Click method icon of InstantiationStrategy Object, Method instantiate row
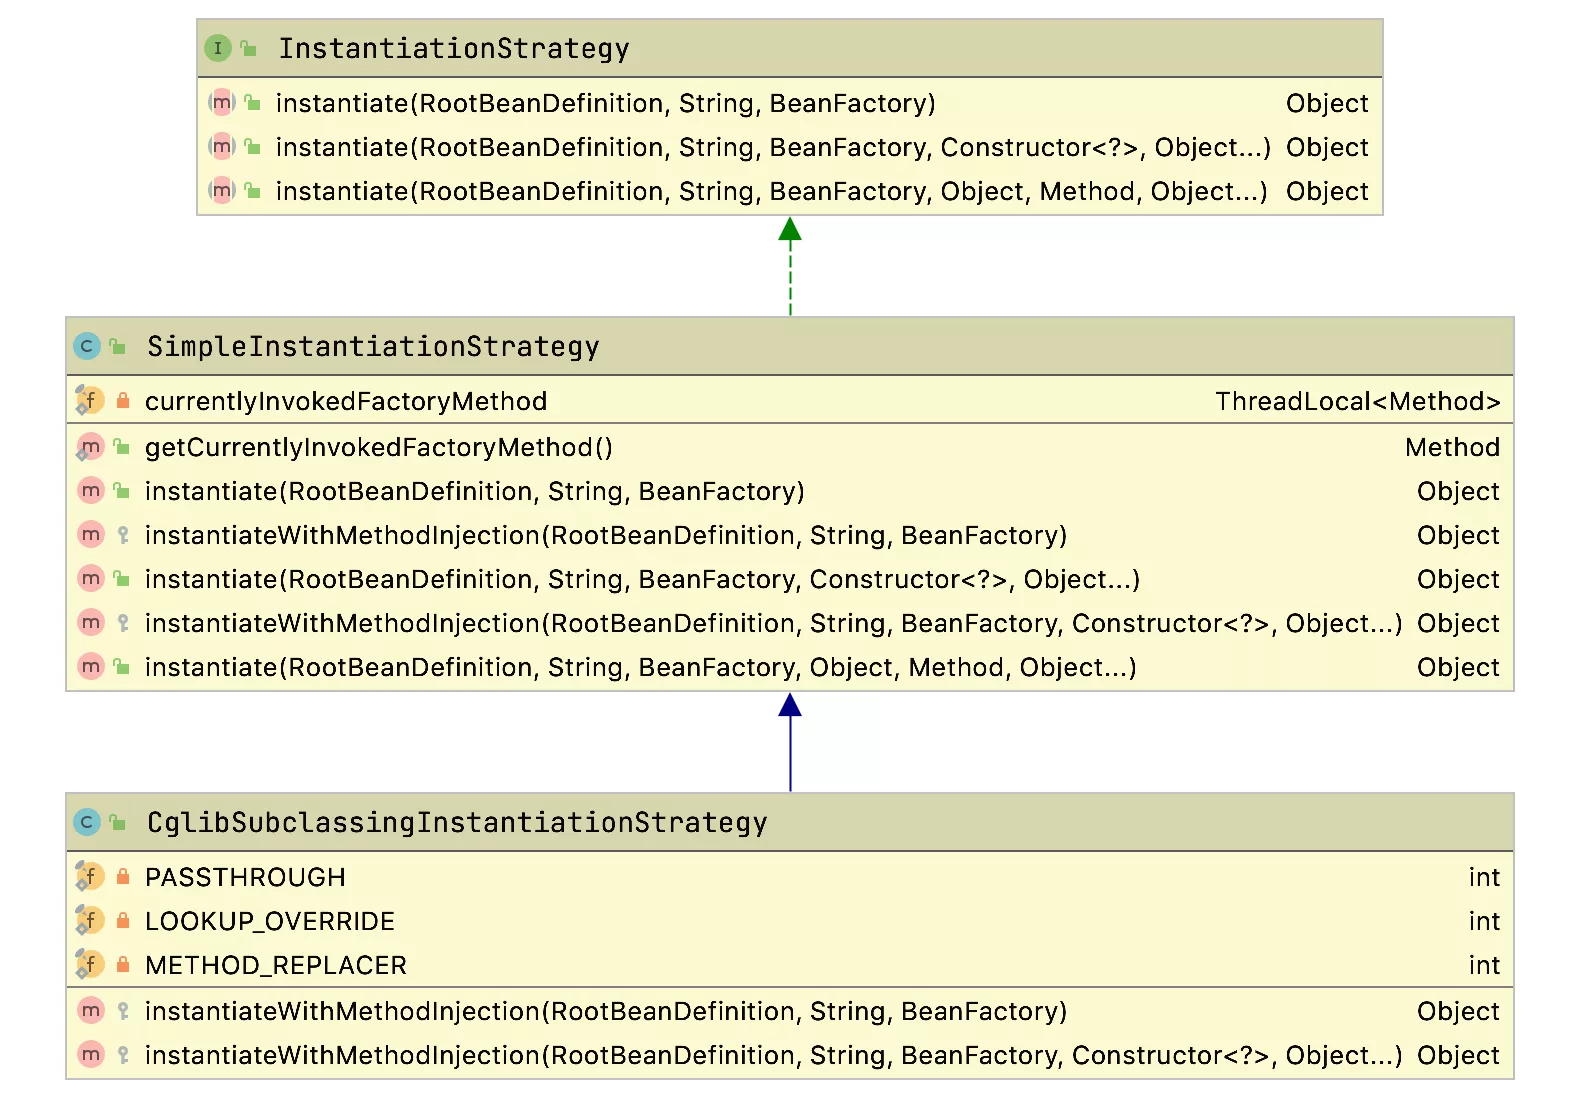 (x=222, y=190)
